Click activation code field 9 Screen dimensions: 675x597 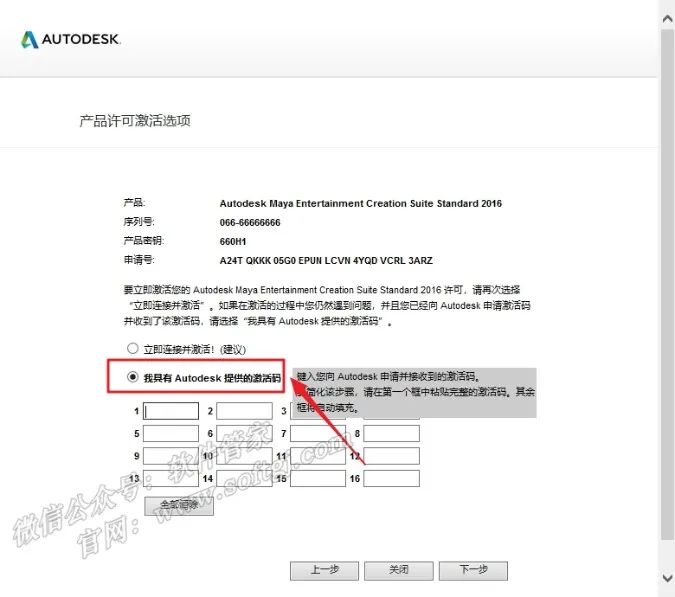point(171,456)
